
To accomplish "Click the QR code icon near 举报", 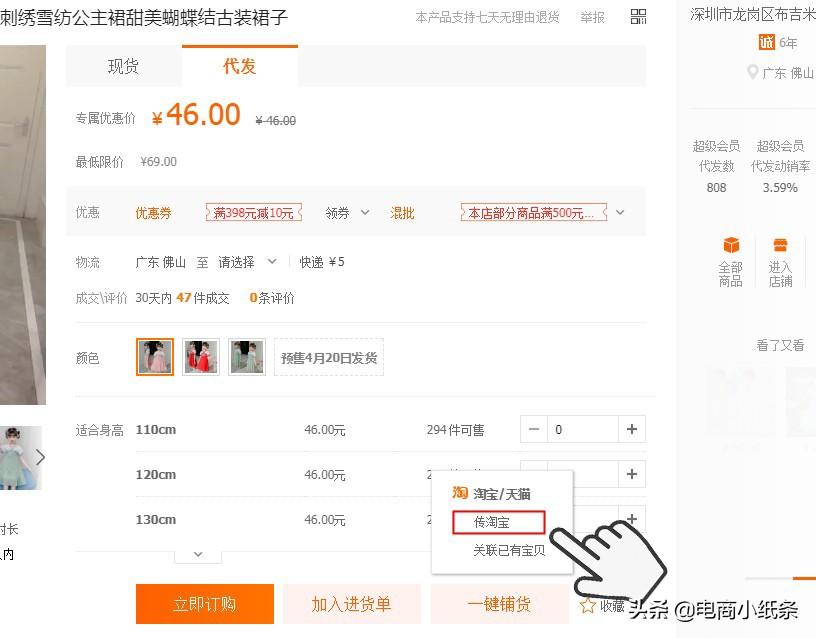I will point(638,17).
